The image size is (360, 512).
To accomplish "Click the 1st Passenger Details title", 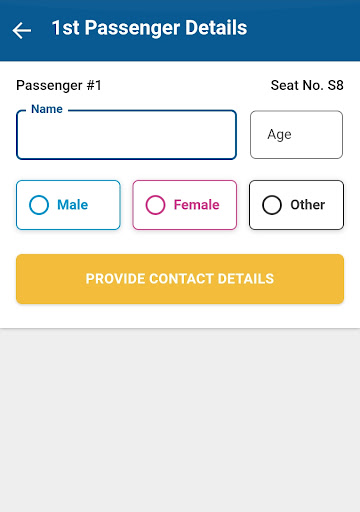I will 149,28.
